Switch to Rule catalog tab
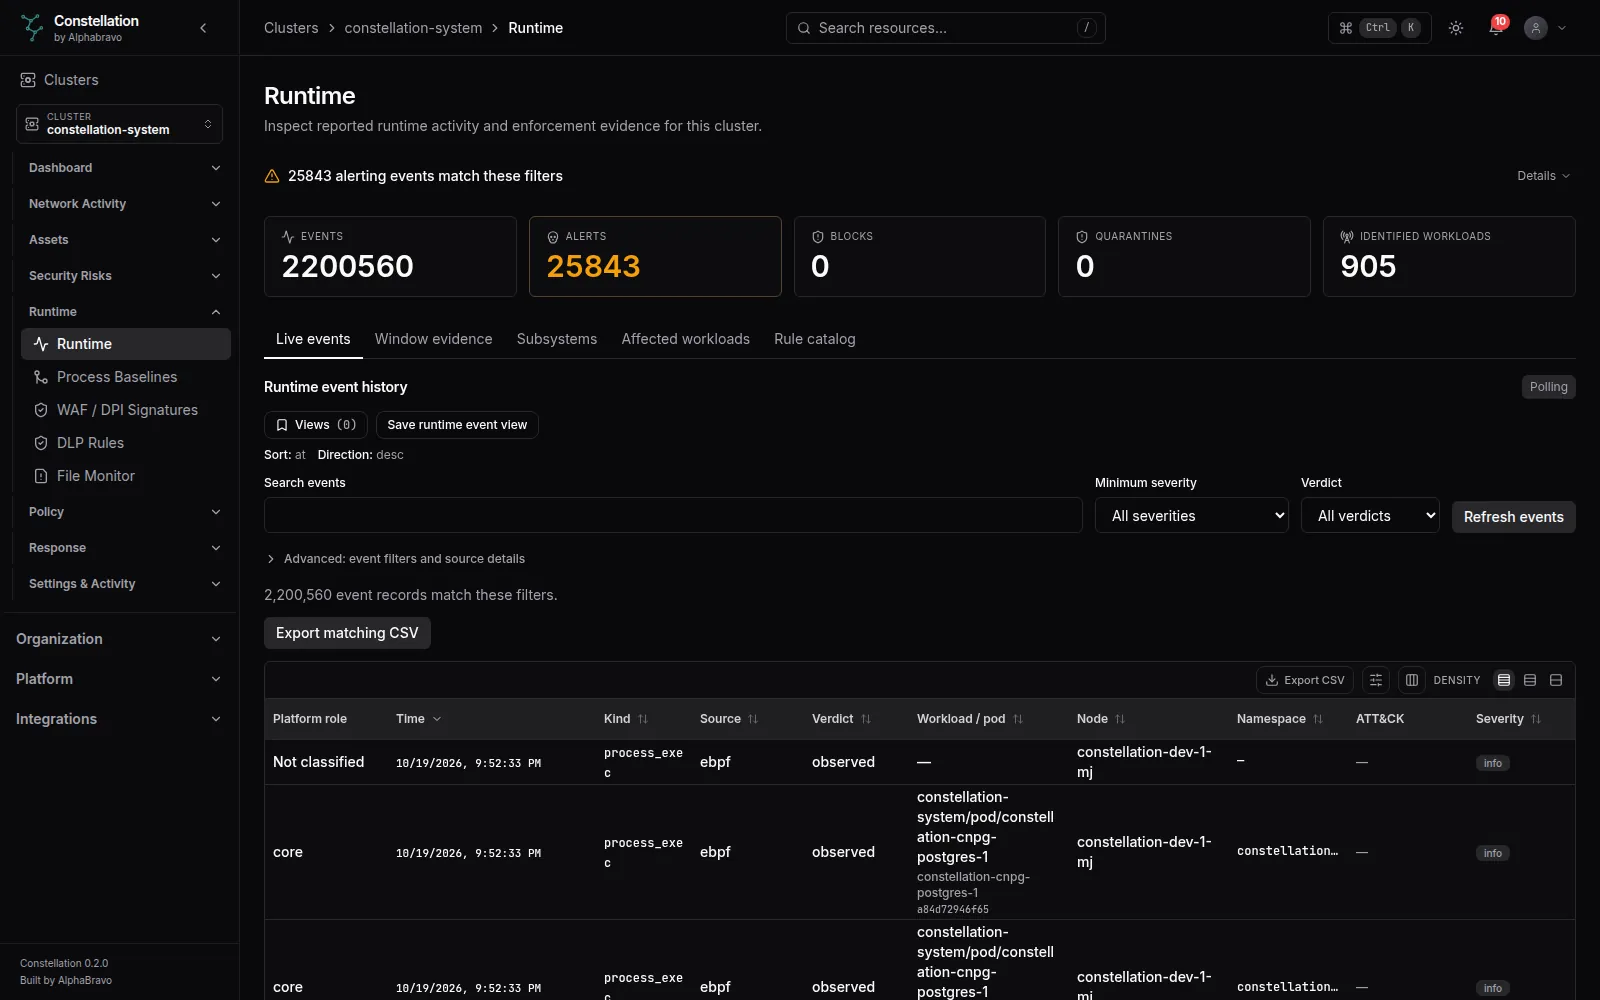Screen dimensions: 1600x1000 [815, 339]
